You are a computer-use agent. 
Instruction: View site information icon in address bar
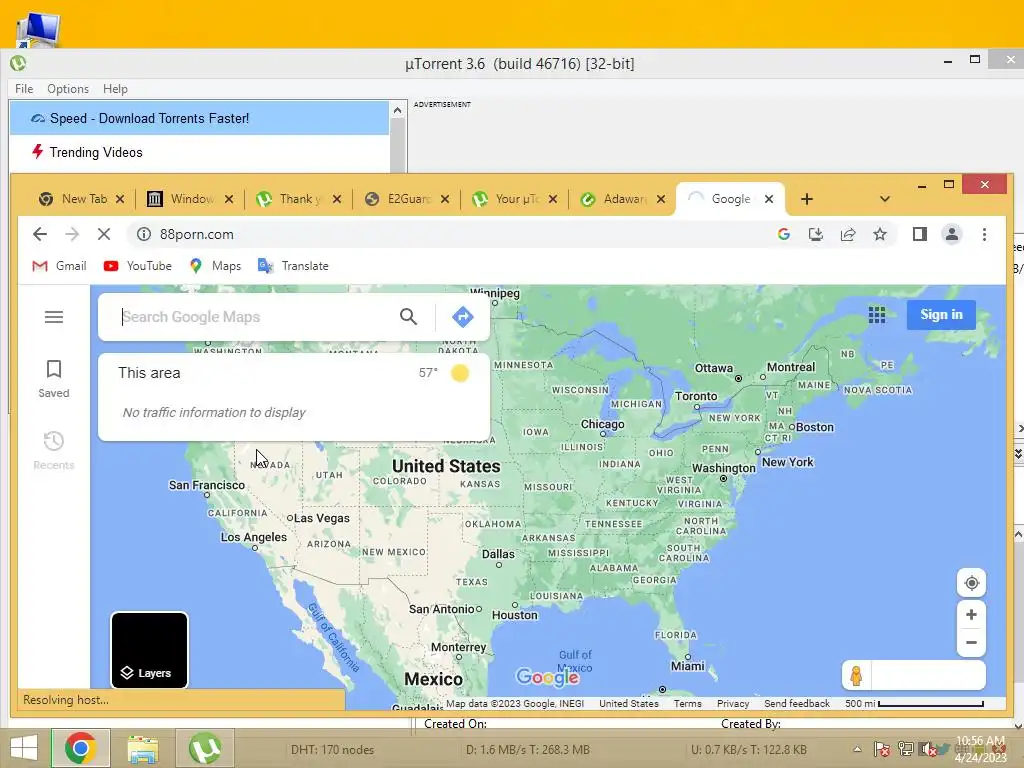point(144,234)
